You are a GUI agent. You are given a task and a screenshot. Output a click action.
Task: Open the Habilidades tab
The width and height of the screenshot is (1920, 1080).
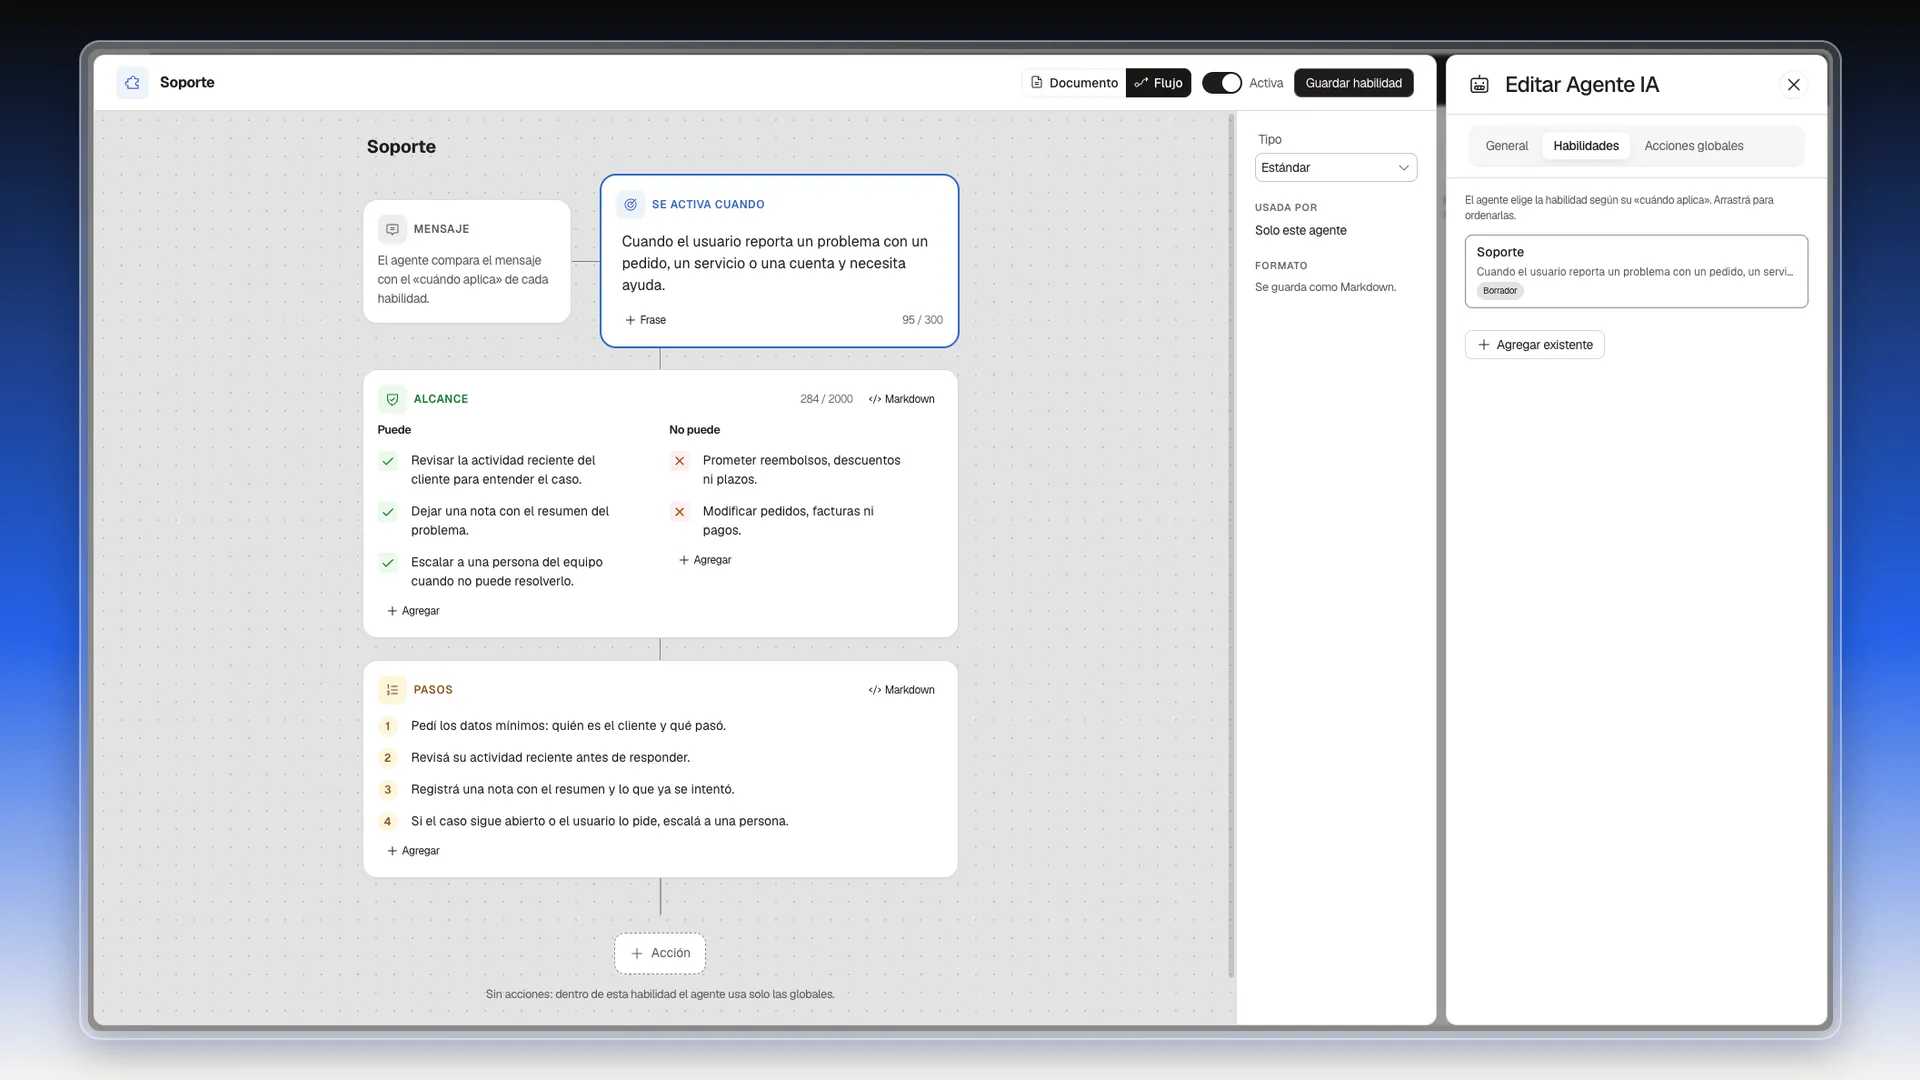[x=1586, y=146]
